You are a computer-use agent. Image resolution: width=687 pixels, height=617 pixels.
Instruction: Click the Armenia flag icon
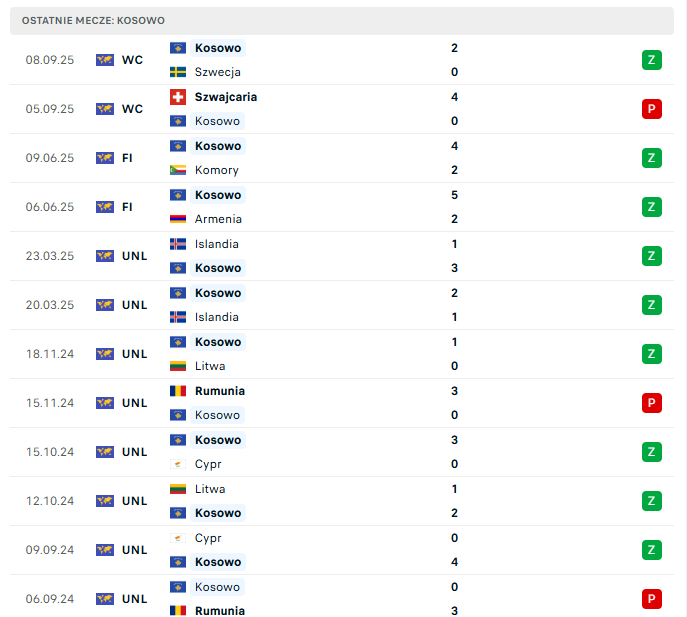pyautogui.click(x=178, y=219)
